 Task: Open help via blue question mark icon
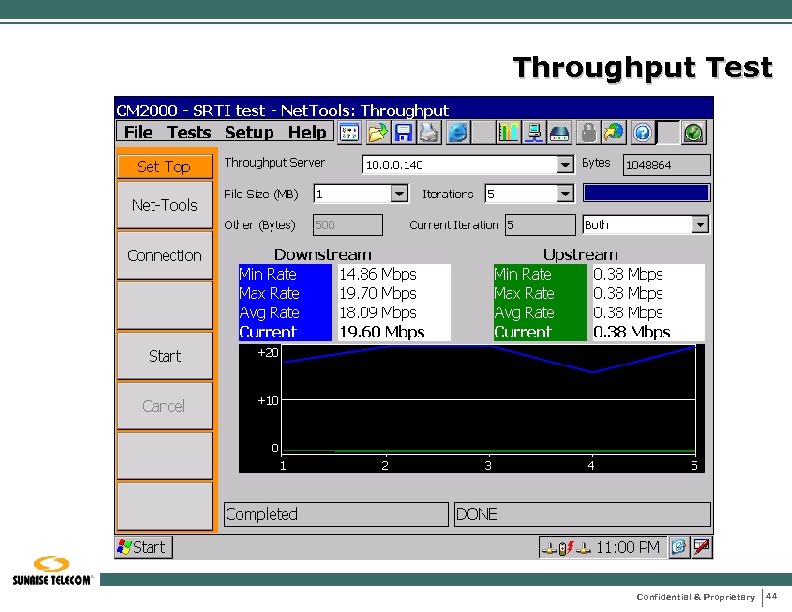642,133
